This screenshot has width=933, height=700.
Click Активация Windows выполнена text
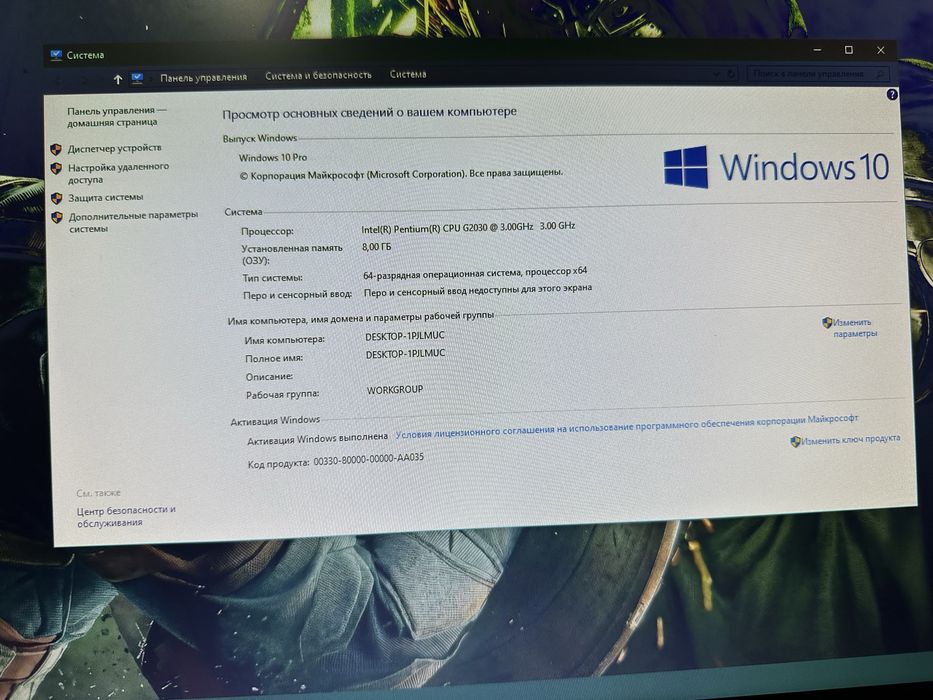[x=317, y=439]
